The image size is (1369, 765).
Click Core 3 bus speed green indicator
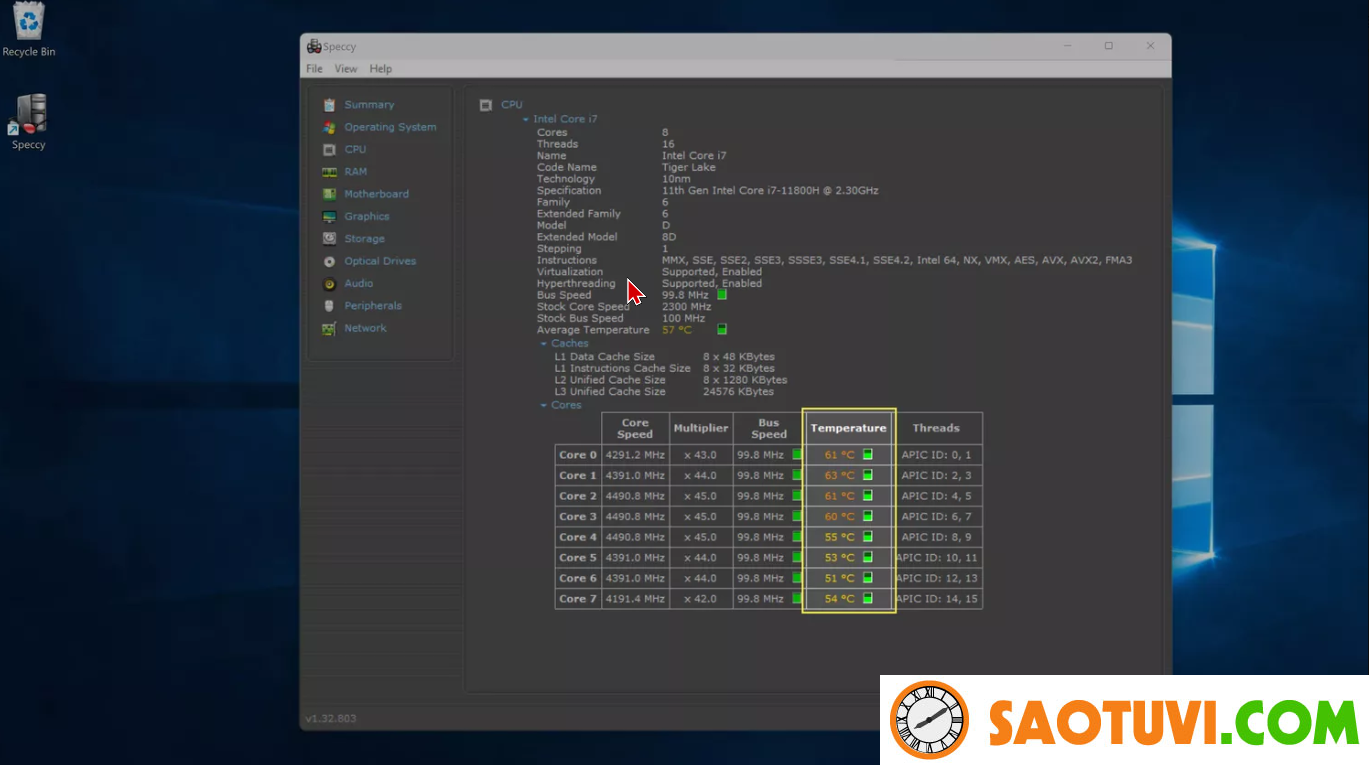[x=797, y=516]
